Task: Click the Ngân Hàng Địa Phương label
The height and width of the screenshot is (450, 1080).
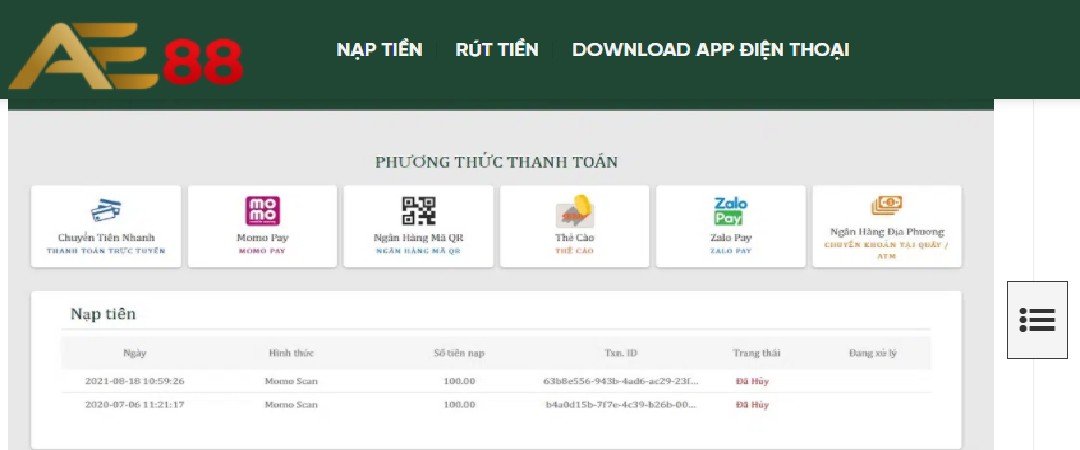Action: point(887,232)
